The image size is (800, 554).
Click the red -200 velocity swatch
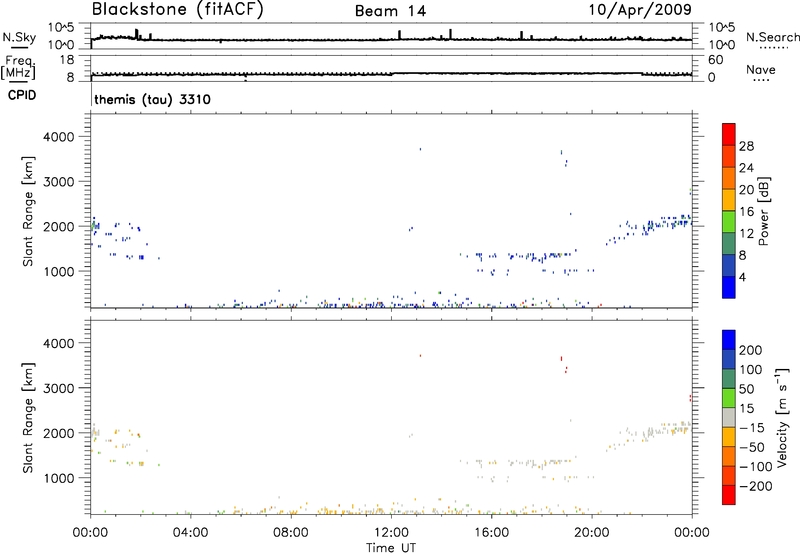[x=729, y=495]
